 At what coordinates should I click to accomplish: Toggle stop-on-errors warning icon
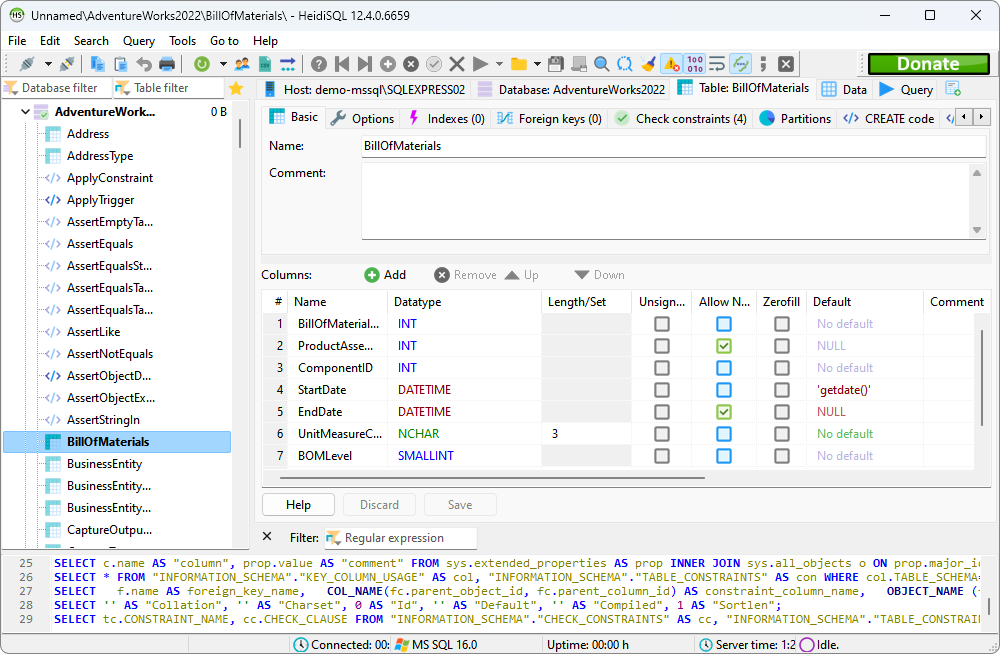[x=672, y=64]
